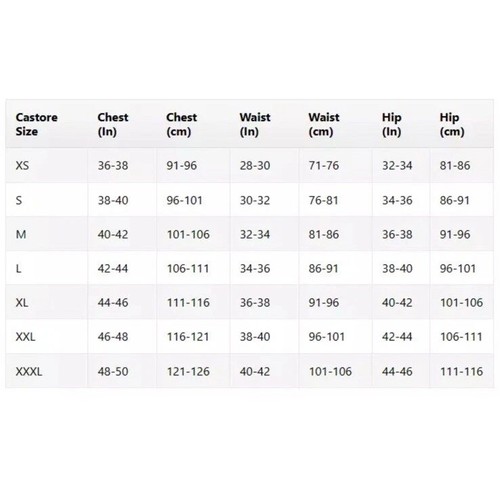Click the 42-44 hip inches cell for XXL
Screen dimensions: 500x488
pos(397,337)
